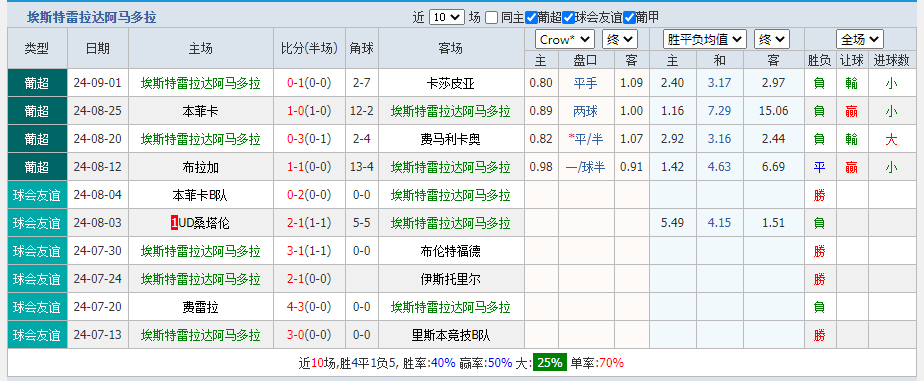Open the 布拉加 team link
The image size is (924, 381).
pos(200,167)
